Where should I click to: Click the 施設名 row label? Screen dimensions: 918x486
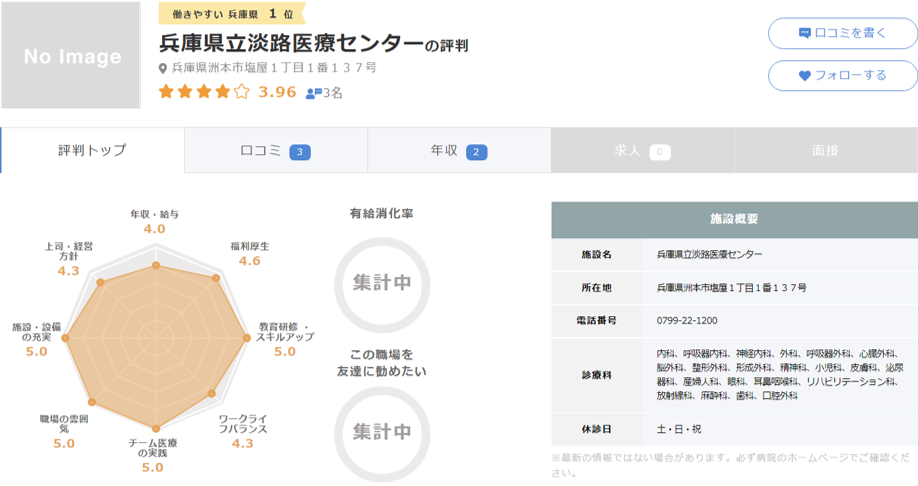coord(597,255)
